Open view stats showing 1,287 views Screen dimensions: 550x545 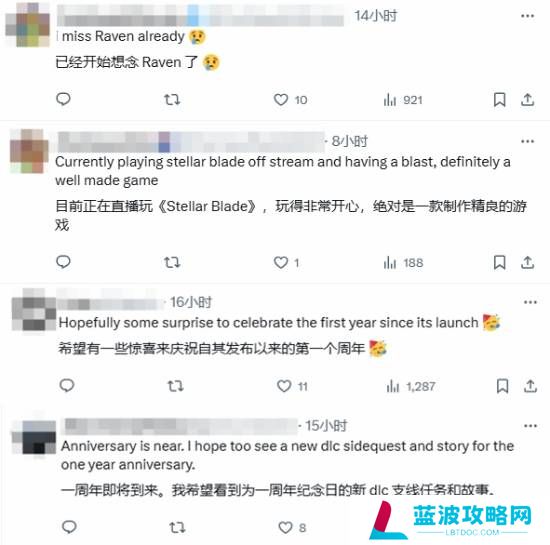pos(411,386)
